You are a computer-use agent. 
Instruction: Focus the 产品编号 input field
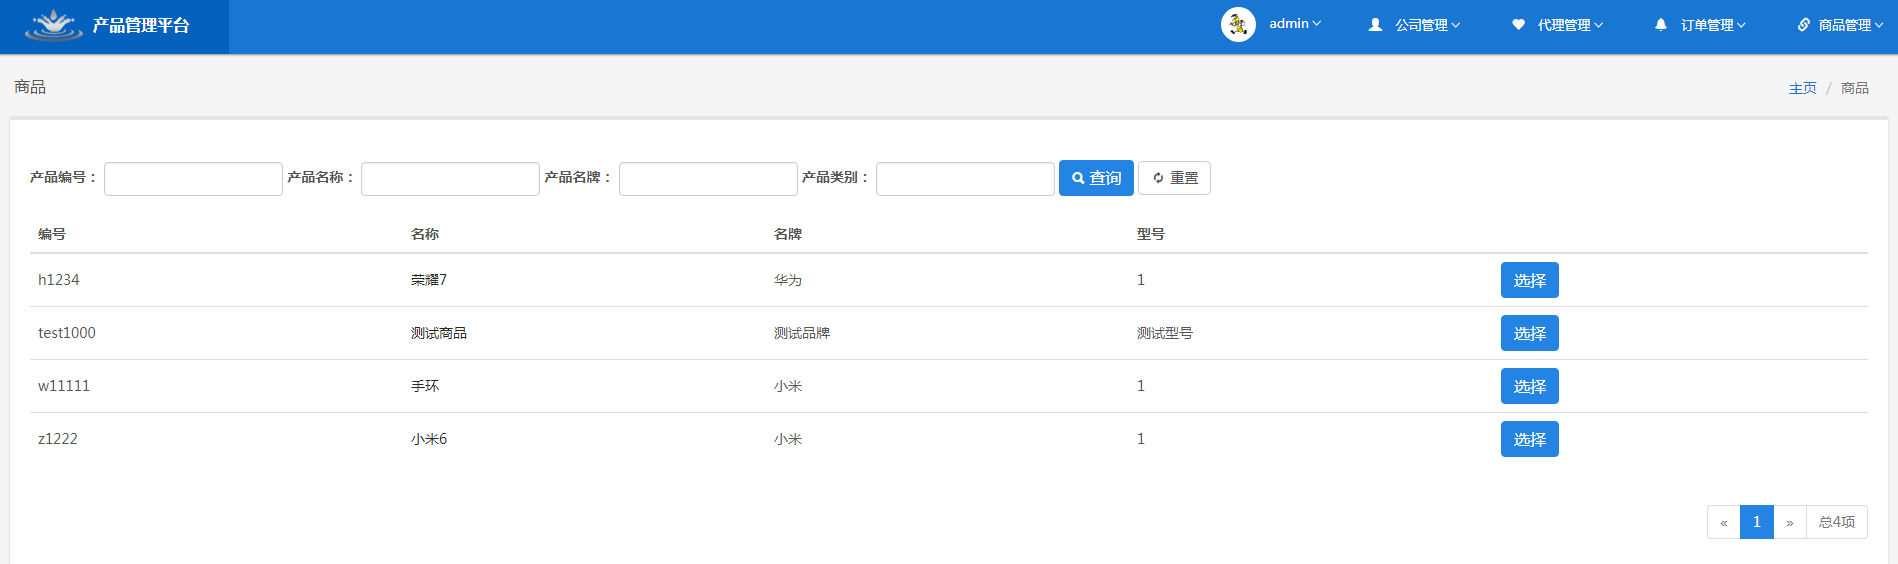point(193,179)
